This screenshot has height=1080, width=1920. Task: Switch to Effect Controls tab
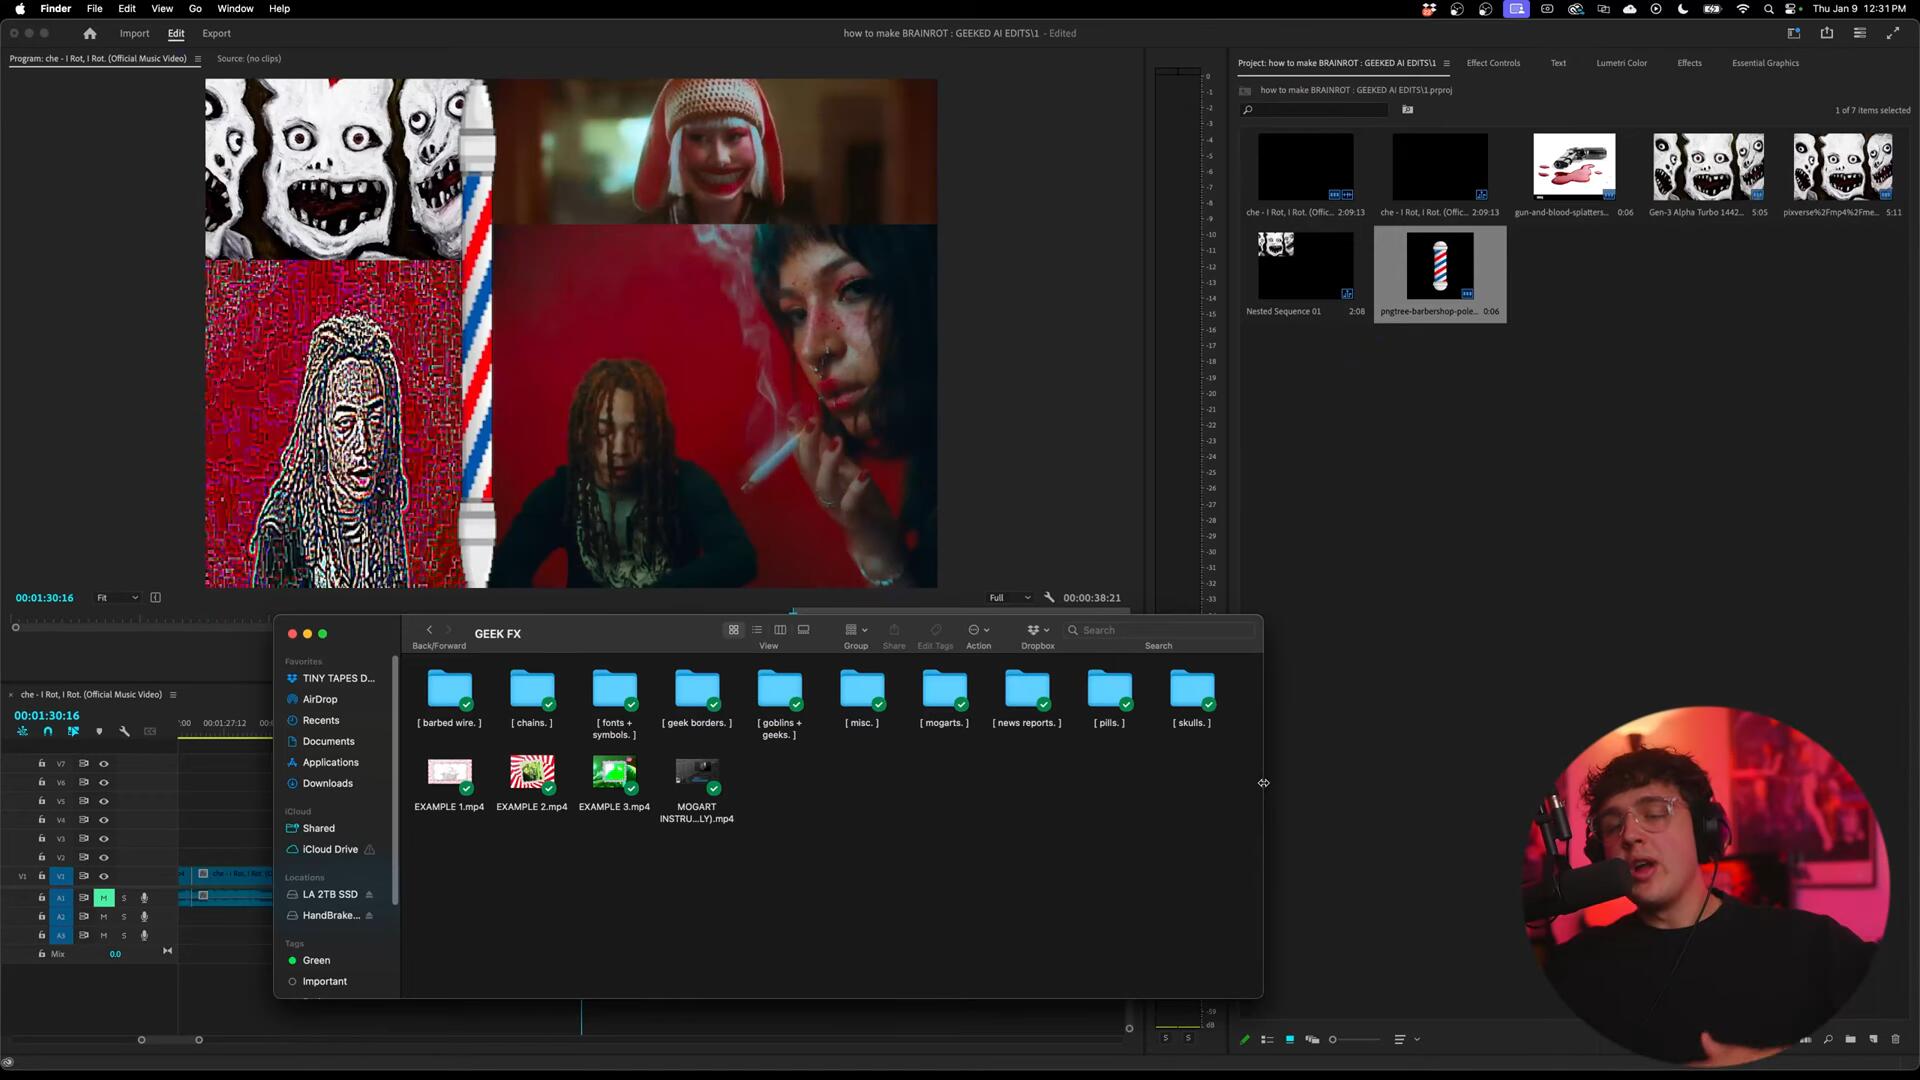(1493, 63)
